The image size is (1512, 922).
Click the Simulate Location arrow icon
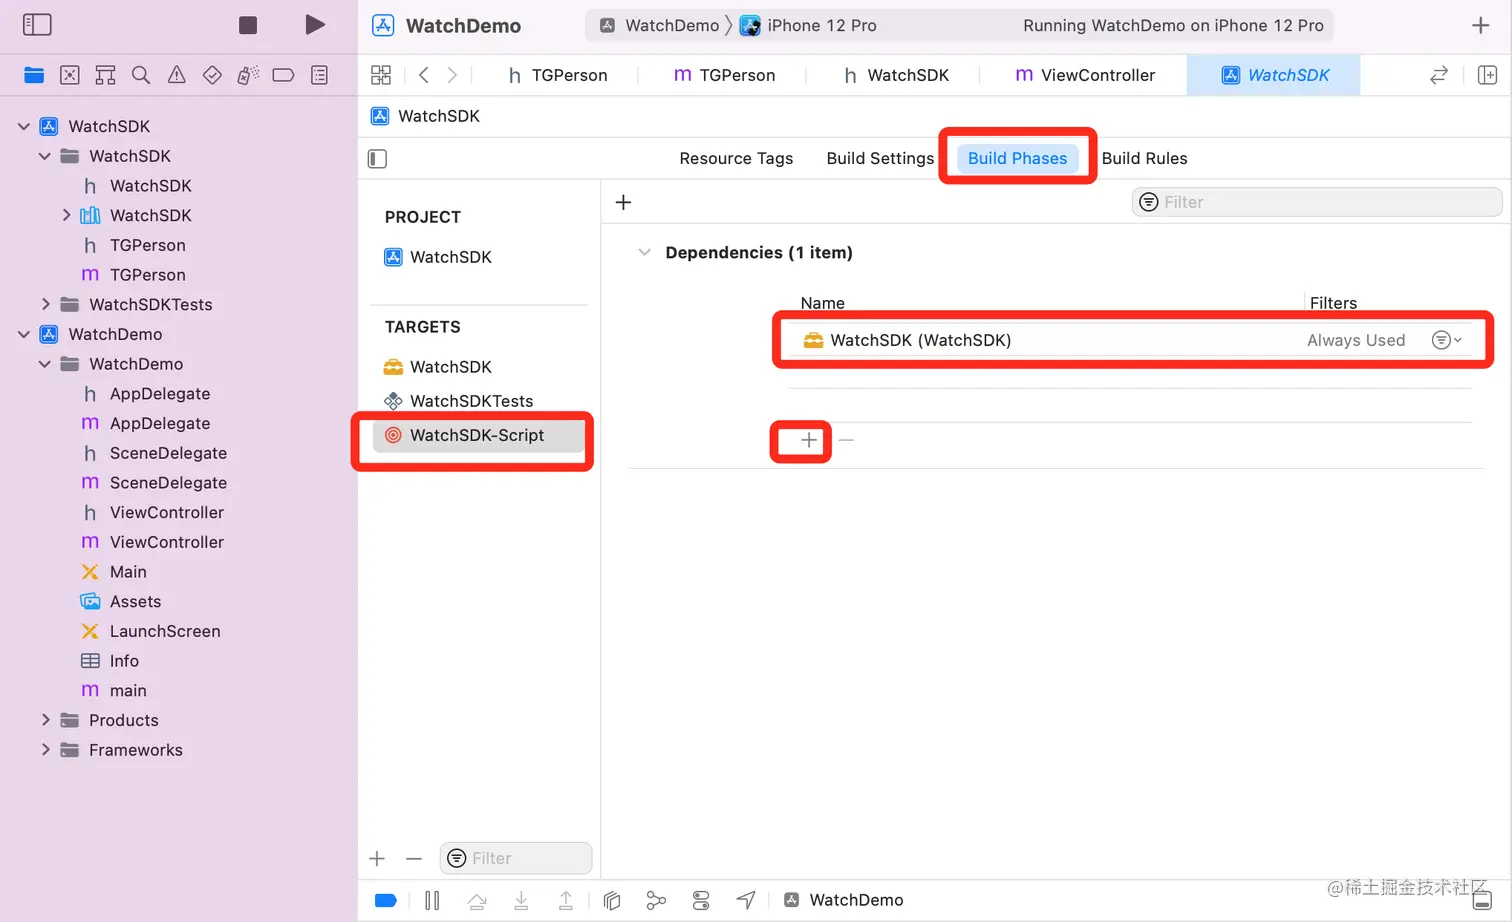tap(746, 901)
